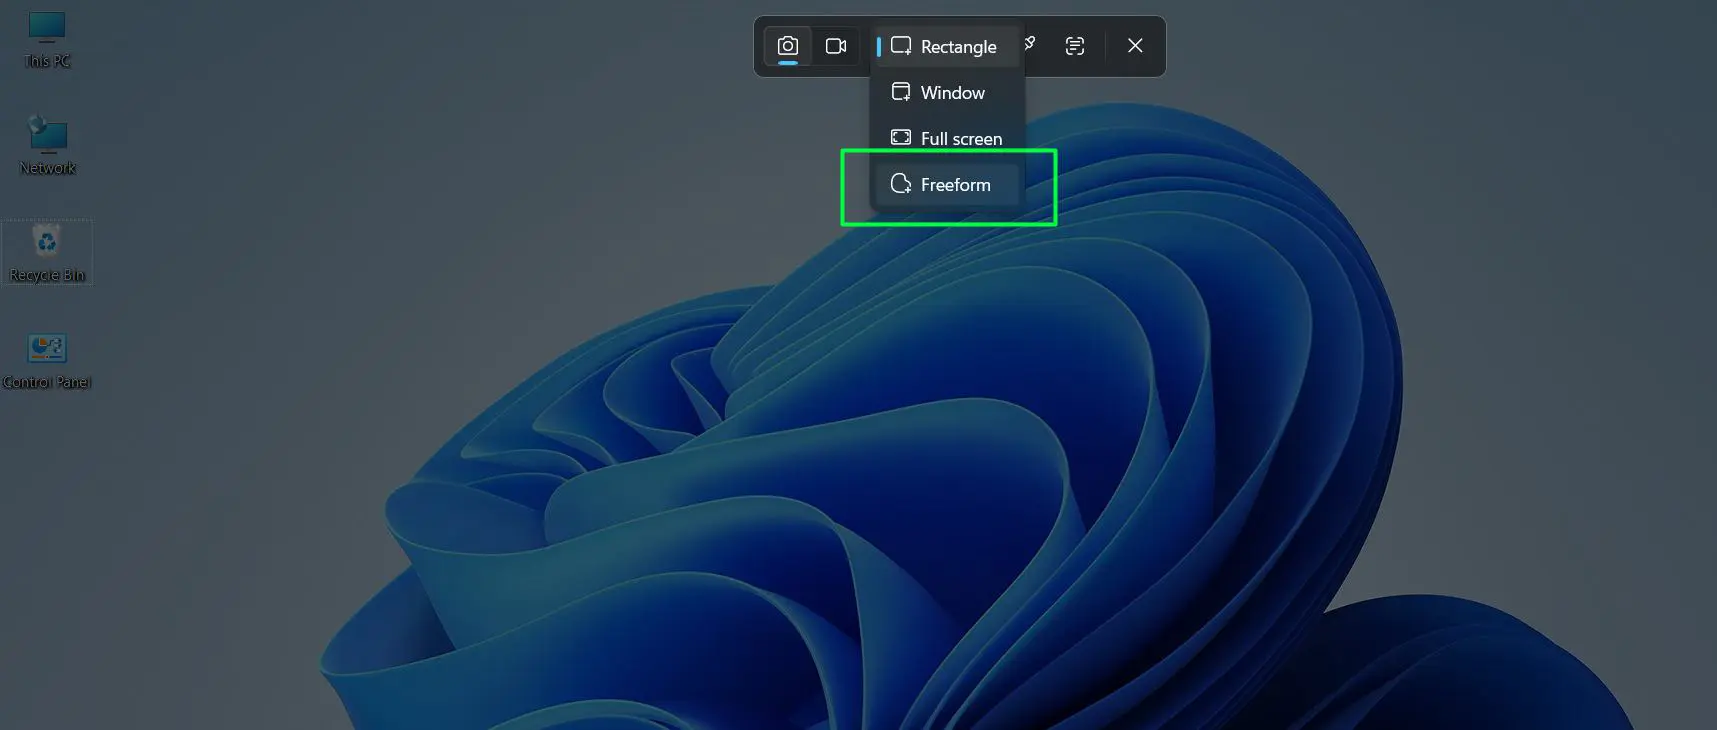Select the Control Panel desktop icon
1717x730 pixels.
[x=47, y=361]
